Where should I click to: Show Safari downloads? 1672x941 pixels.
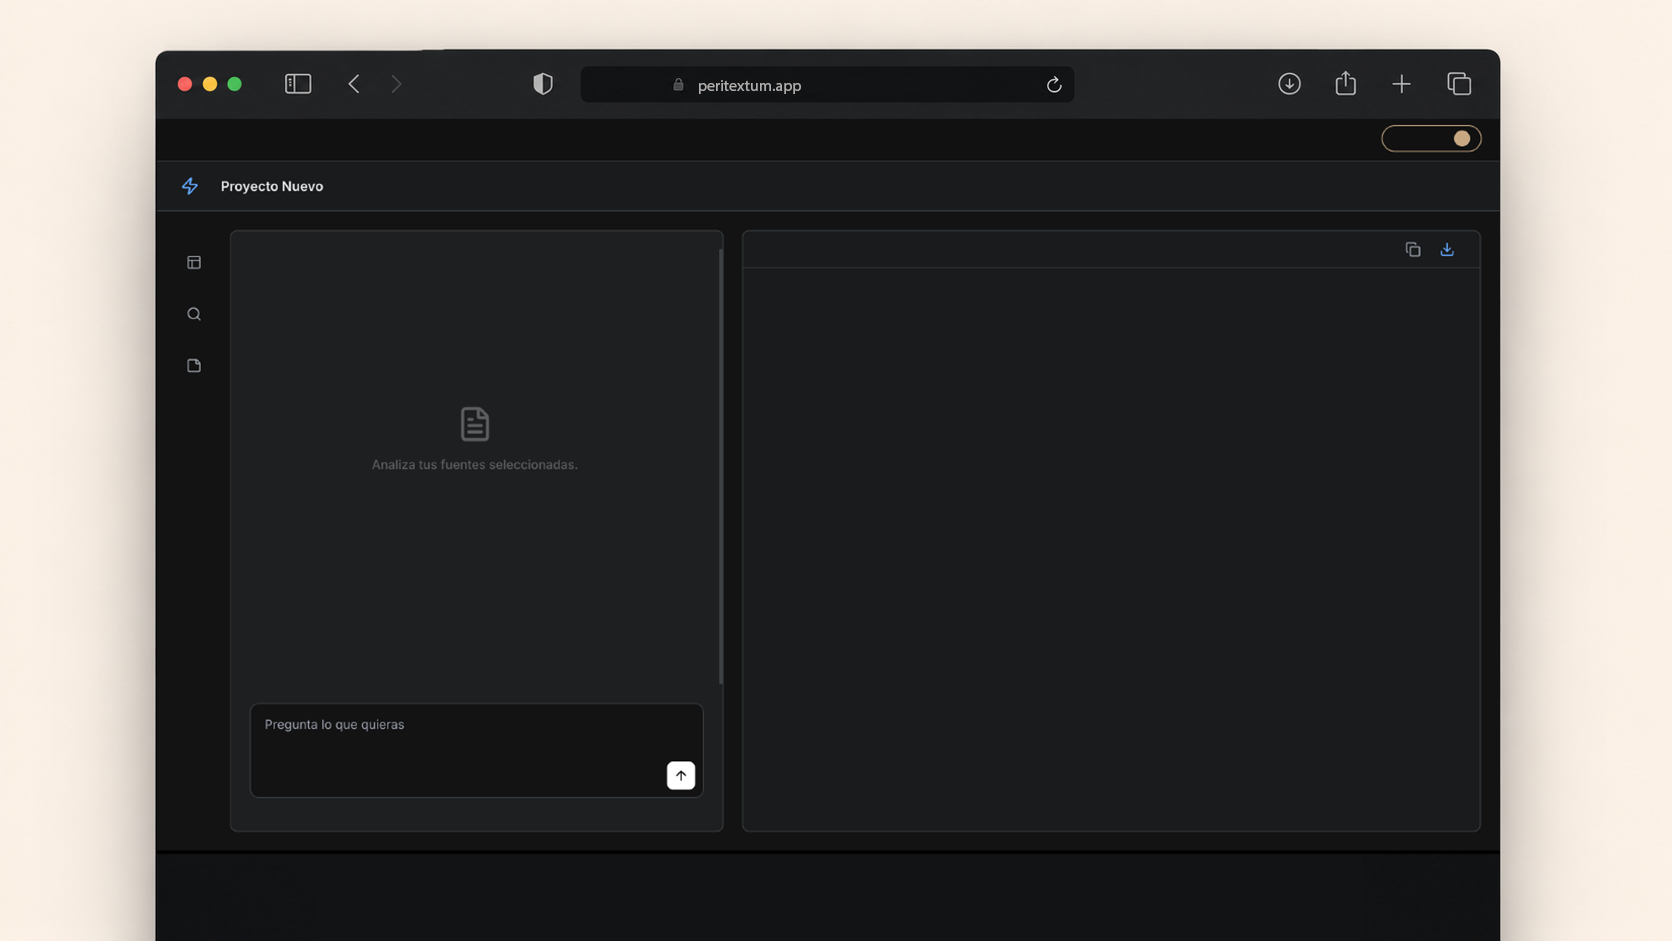click(x=1290, y=84)
